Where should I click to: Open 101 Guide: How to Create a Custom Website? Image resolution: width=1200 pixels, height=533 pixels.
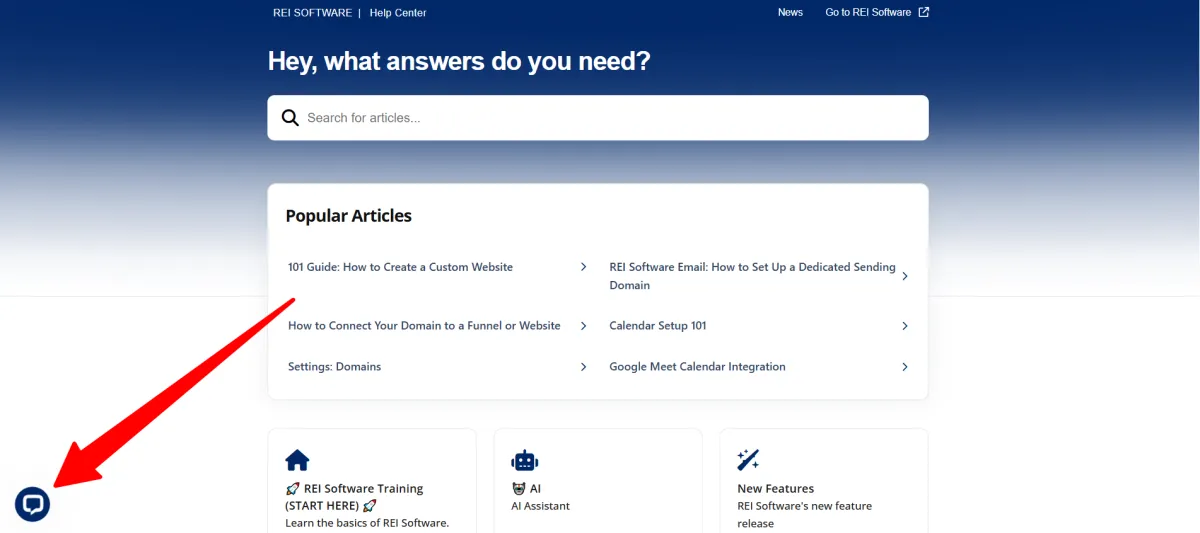tap(400, 267)
